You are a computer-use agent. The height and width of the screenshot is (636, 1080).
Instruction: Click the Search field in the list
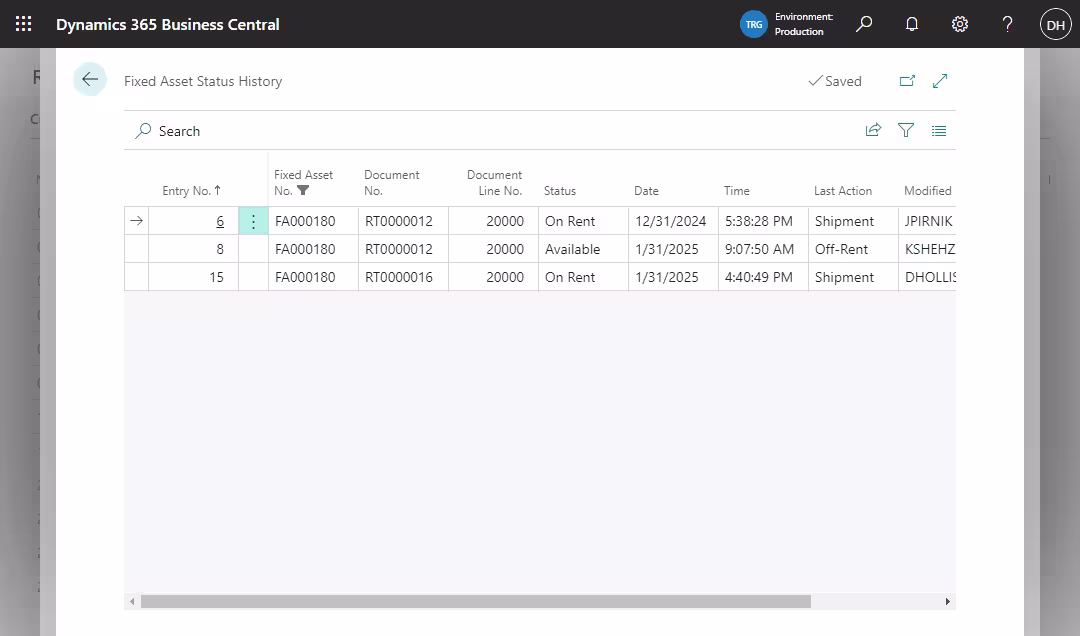point(179,131)
